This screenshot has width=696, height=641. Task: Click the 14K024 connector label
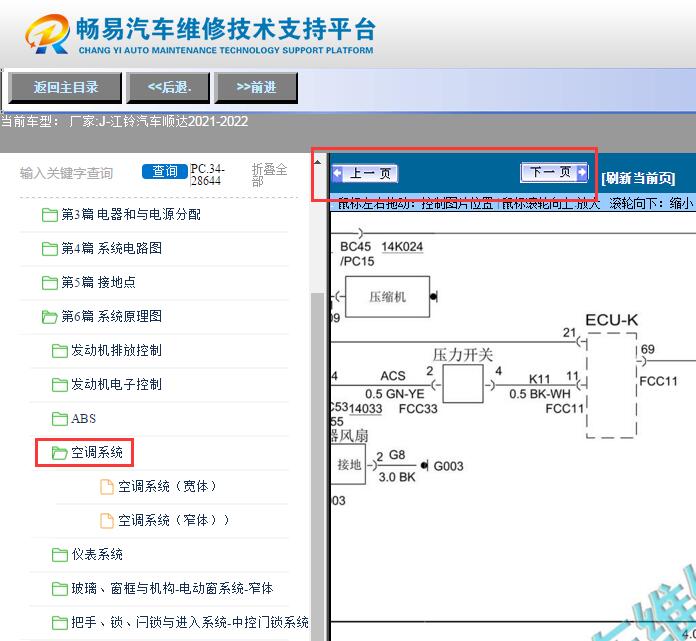402,247
